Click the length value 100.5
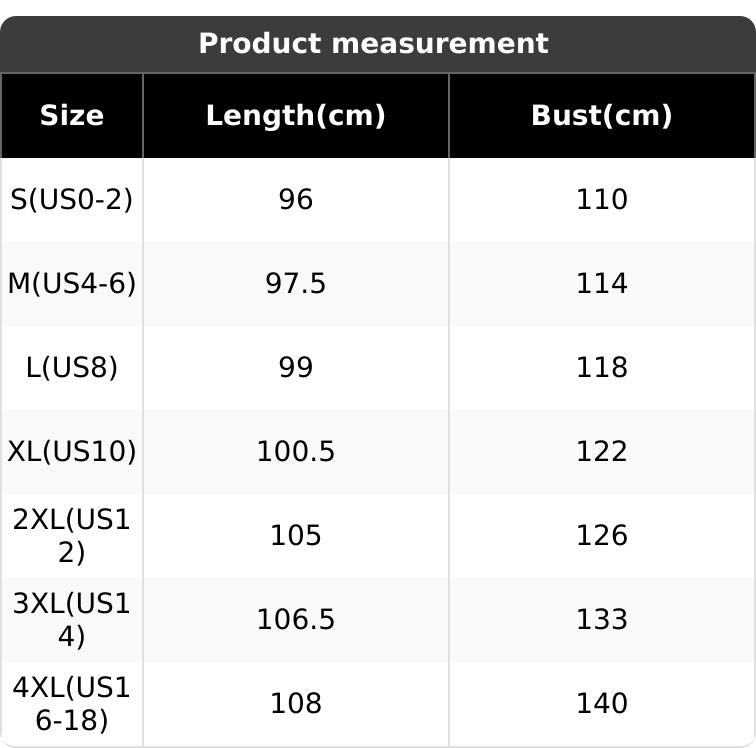Image resolution: width=756 pixels, height=748 pixels. click(x=295, y=452)
